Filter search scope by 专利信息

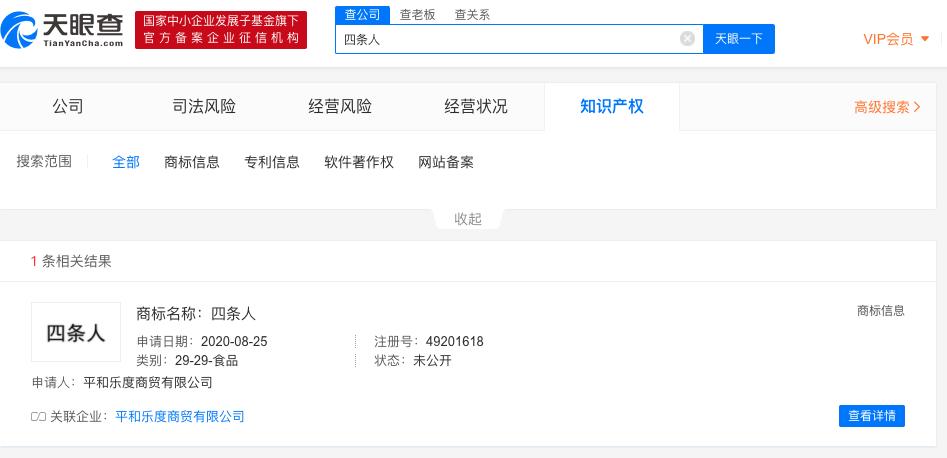tap(272, 162)
